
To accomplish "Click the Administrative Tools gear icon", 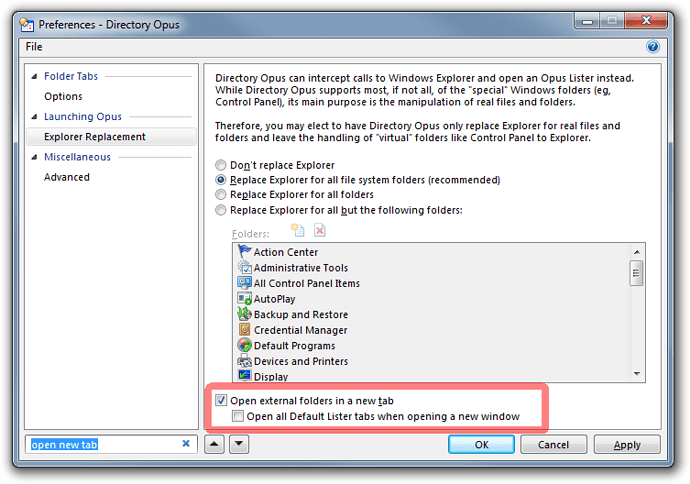I will coord(244,267).
